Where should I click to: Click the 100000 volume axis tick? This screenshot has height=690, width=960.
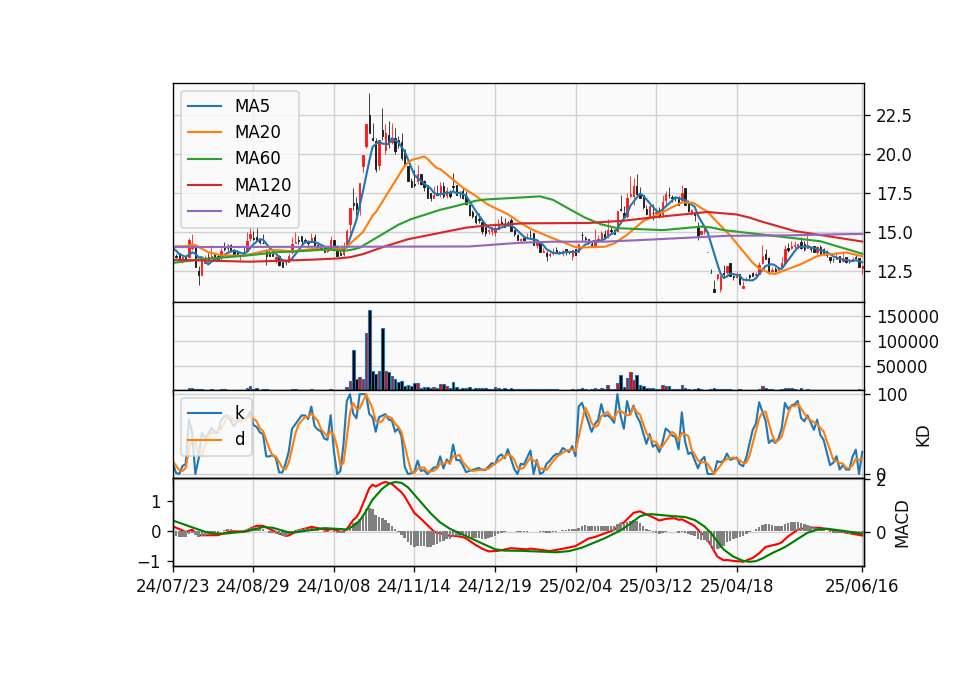pyautogui.click(x=907, y=342)
